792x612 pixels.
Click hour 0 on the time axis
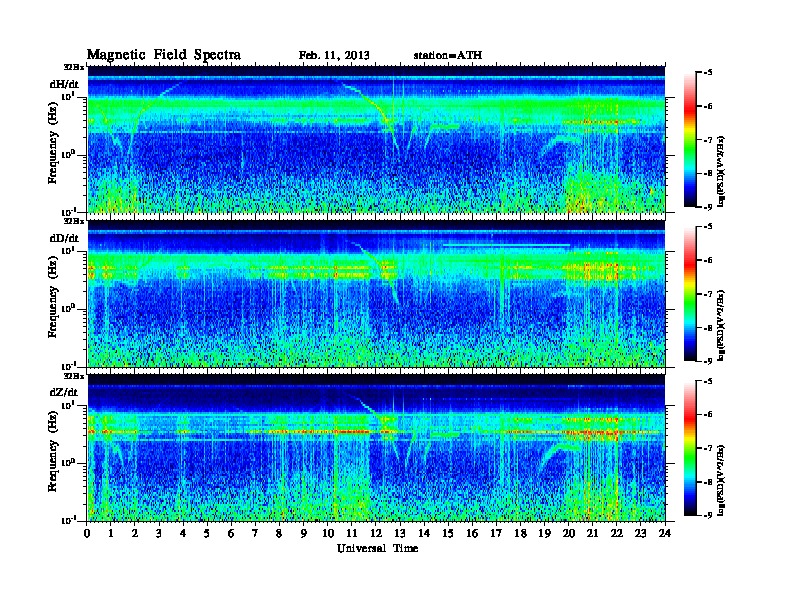pyautogui.click(x=87, y=533)
